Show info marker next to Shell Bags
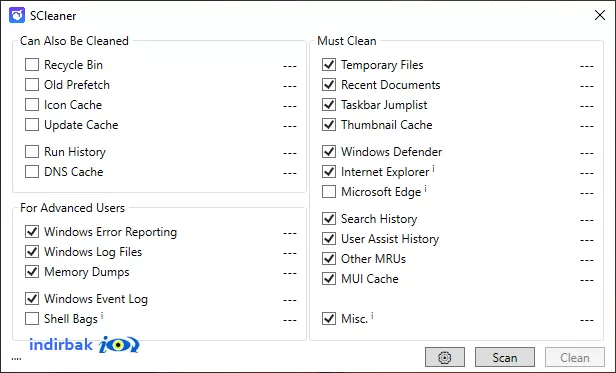Image resolution: width=616 pixels, height=373 pixels. [x=102, y=315]
